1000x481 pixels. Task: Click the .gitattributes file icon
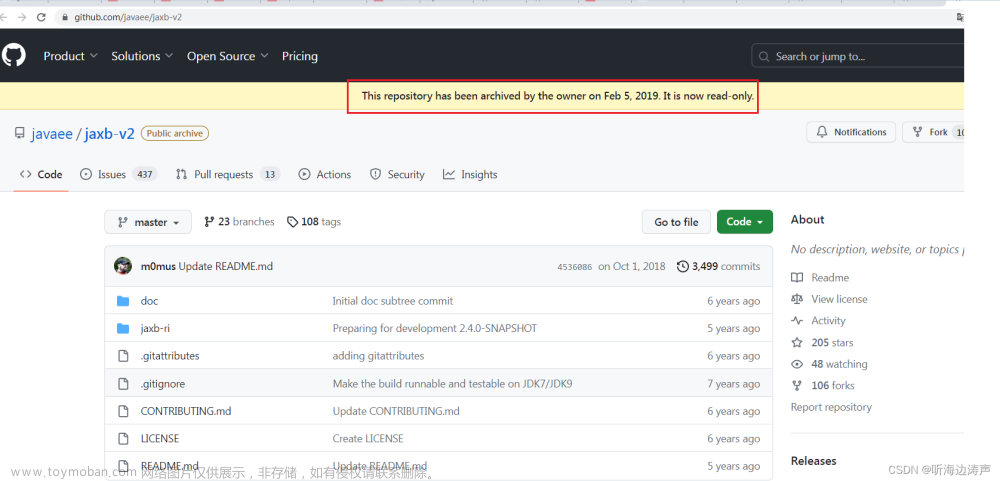tap(124, 356)
